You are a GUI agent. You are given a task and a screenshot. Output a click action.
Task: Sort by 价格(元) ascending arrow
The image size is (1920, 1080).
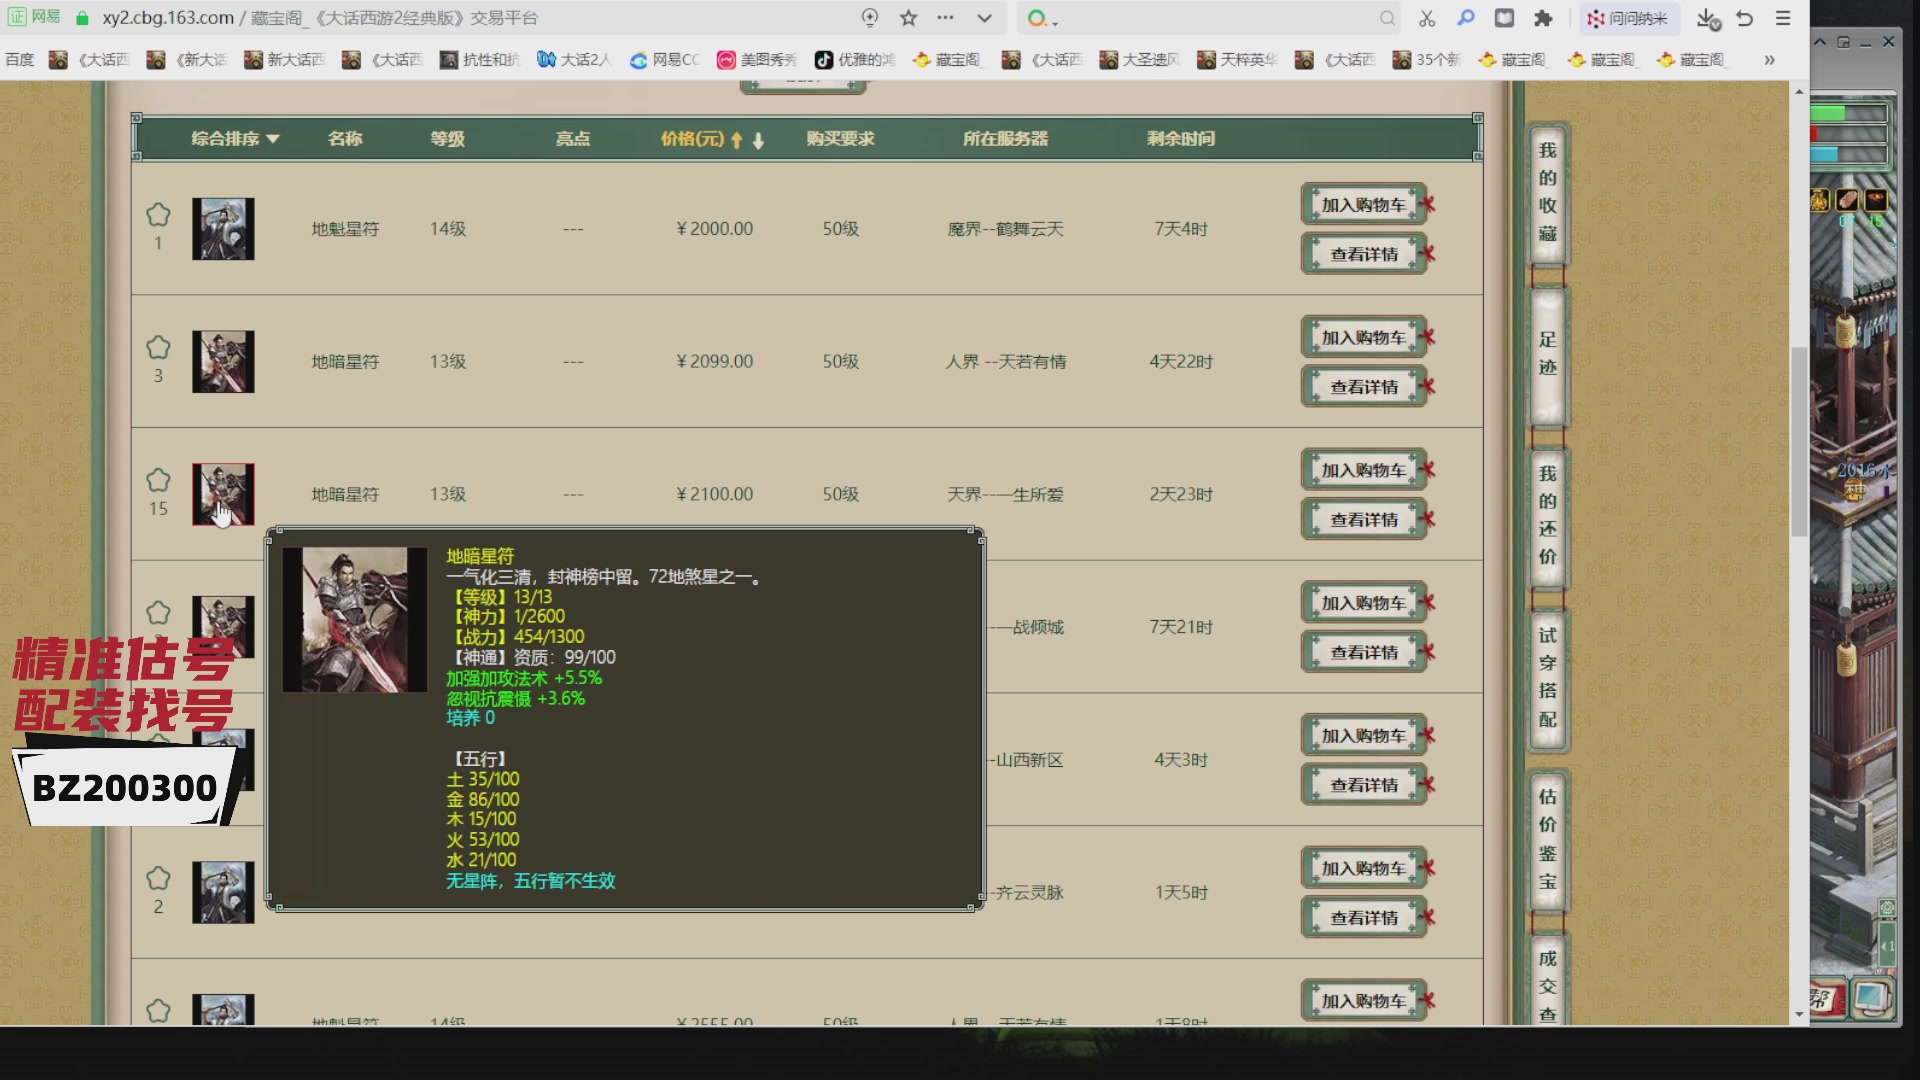click(x=737, y=140)
